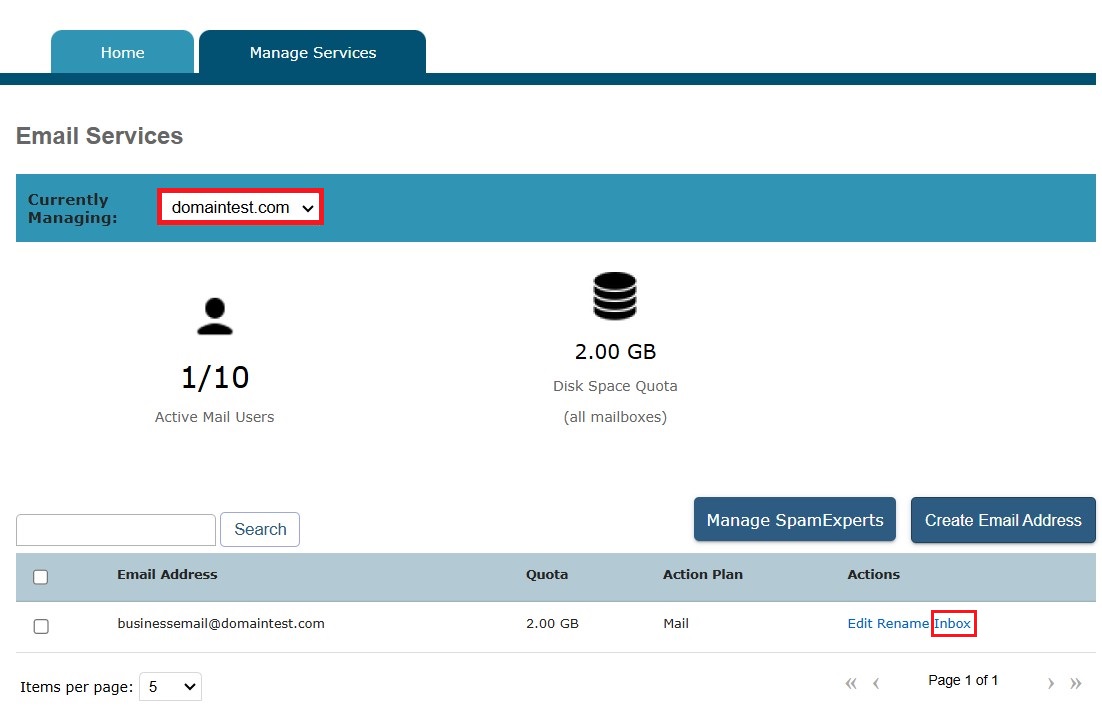This screenshot has width=1102, height=711.
Task: Click the Email Address column header
Action: [167, 574]
